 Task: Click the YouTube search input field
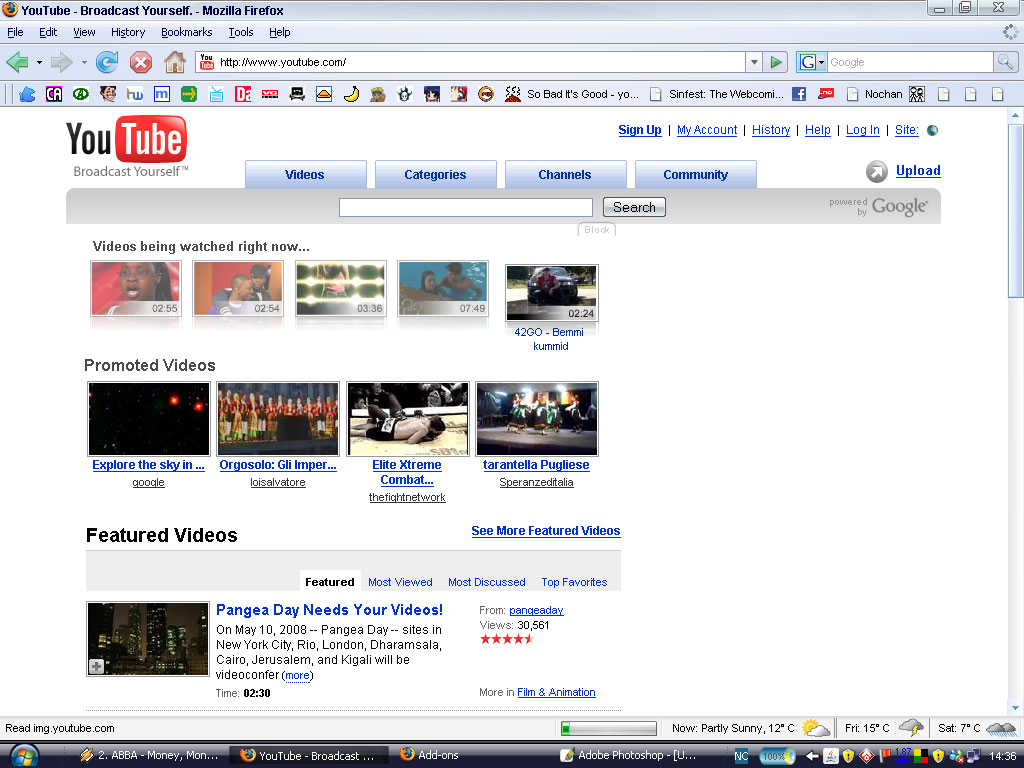466,207
